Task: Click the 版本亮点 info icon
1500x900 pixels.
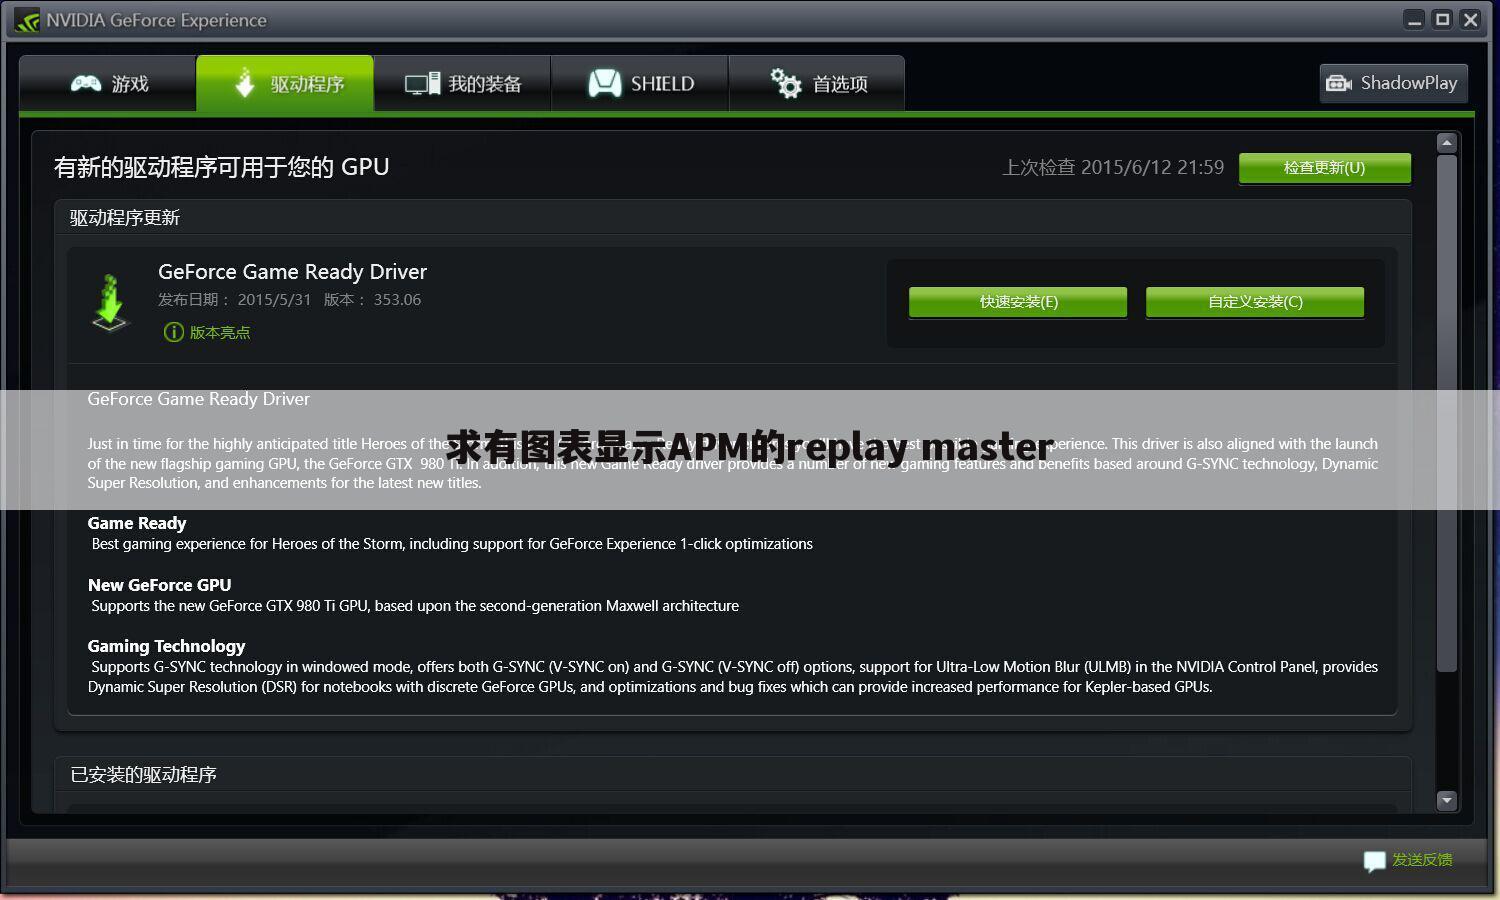Action: coord(173,332)
